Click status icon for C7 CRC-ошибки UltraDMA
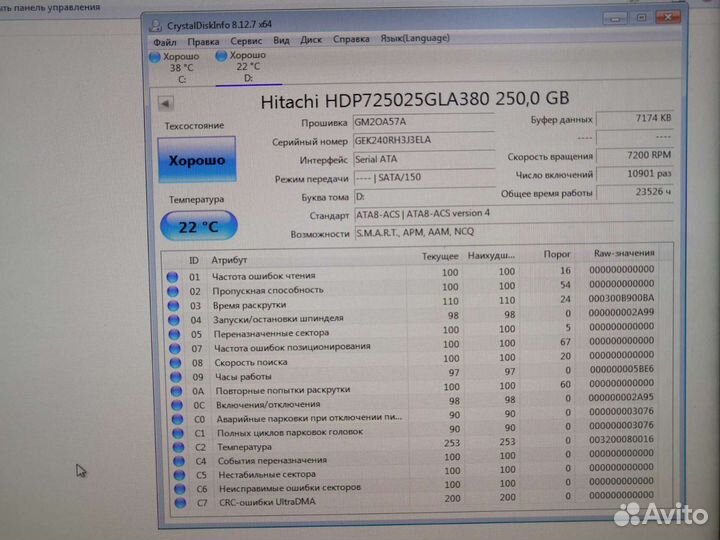Screen dimensions: 720x540 (x=180, y=503)
